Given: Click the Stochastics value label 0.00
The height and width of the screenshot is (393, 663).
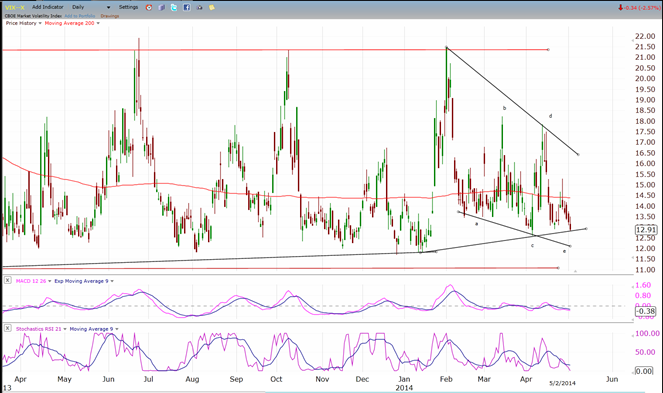Looking at the screenshot, I should 644,371.
